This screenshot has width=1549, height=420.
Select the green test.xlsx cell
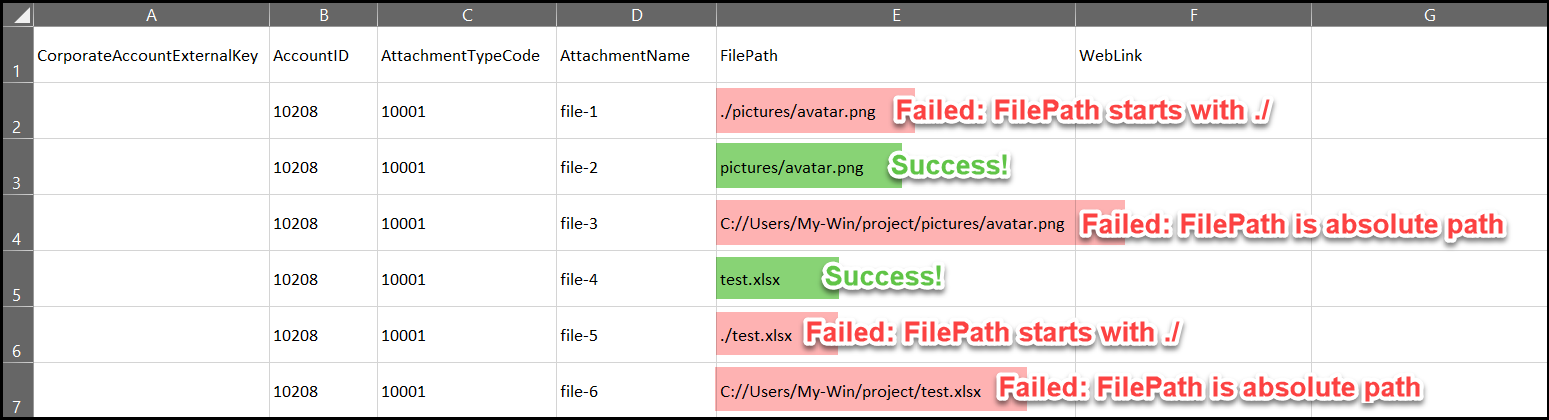coord(896,279)
